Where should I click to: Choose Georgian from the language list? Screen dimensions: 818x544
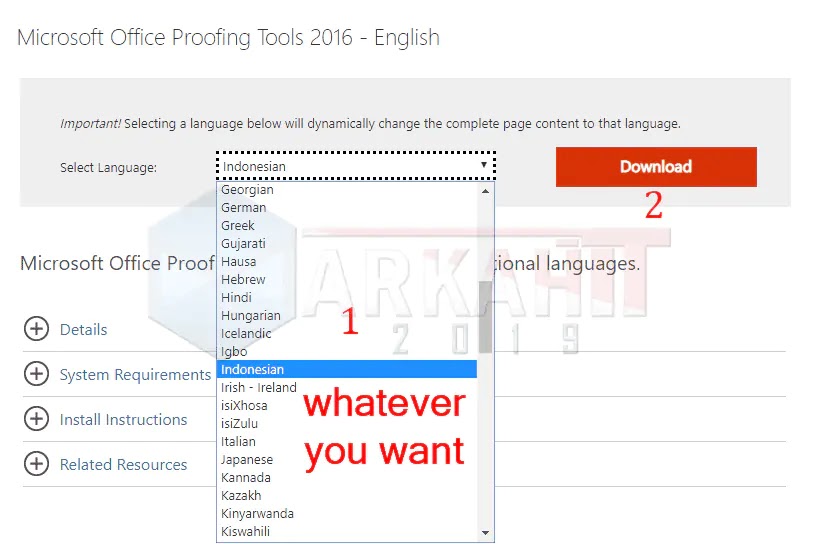347,190
